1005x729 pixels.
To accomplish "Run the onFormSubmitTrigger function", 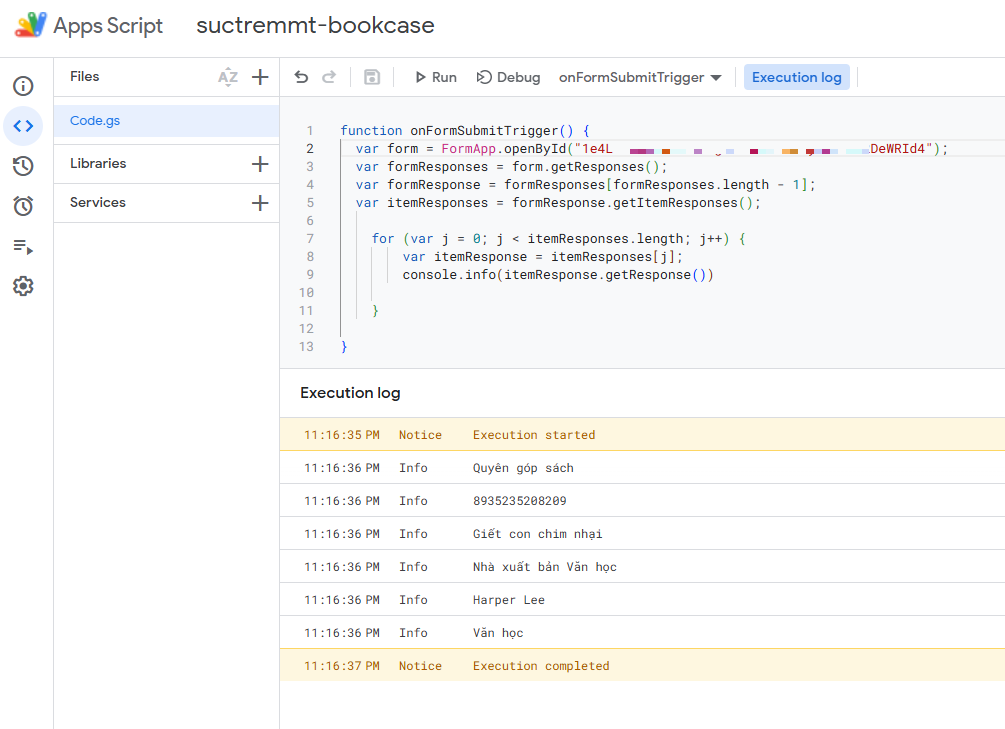I will point(434,77).
